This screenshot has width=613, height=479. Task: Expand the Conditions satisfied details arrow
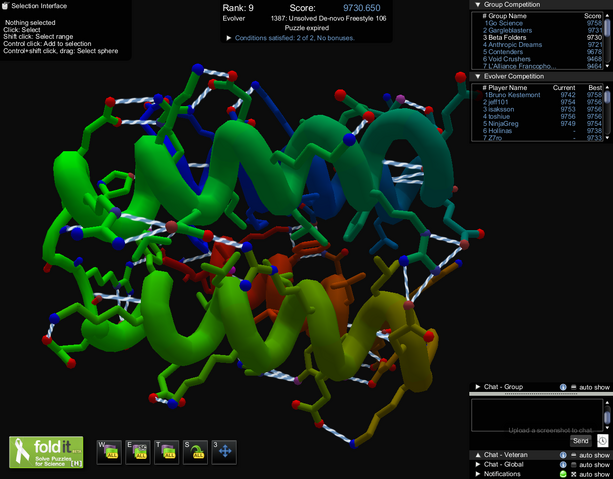pyautogui.click(x=229, y=38)
